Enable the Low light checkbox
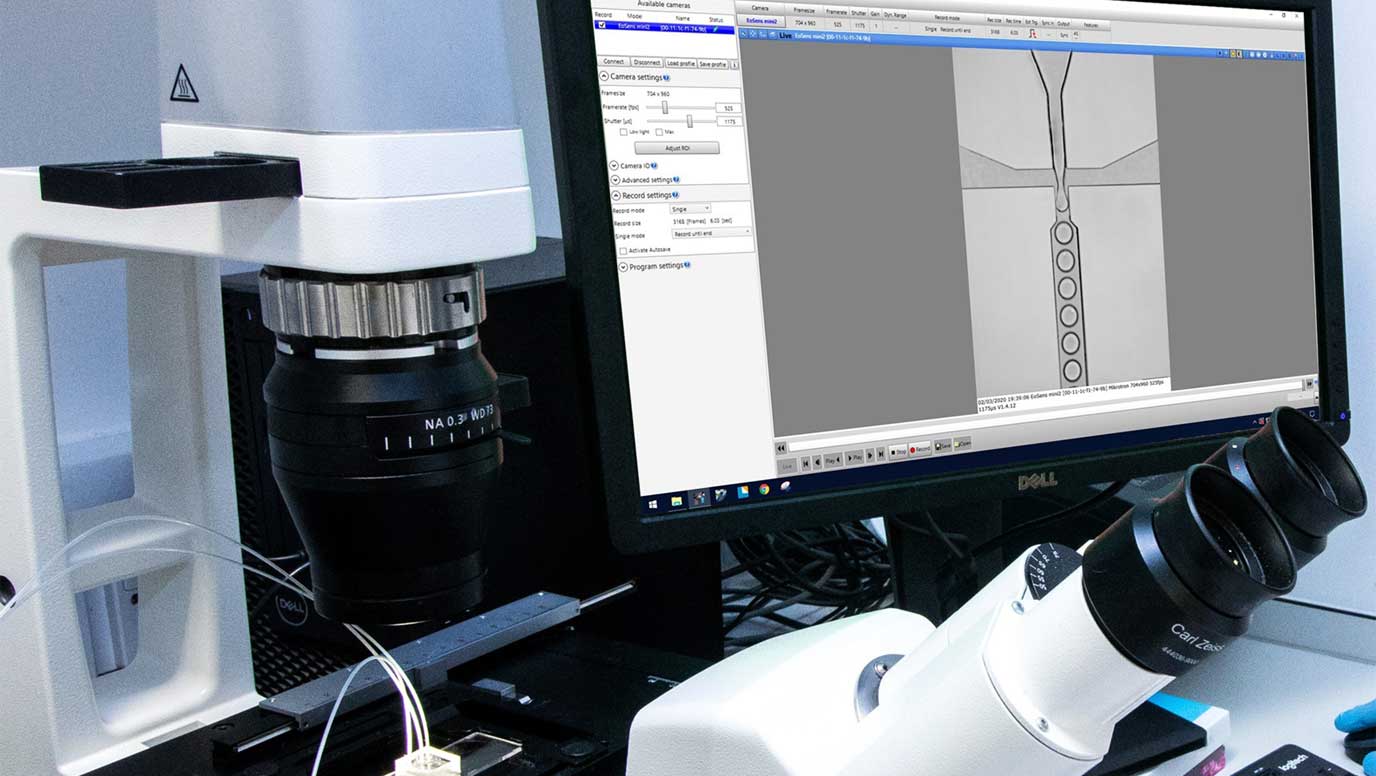The image size is (1376, 776). 623,132
